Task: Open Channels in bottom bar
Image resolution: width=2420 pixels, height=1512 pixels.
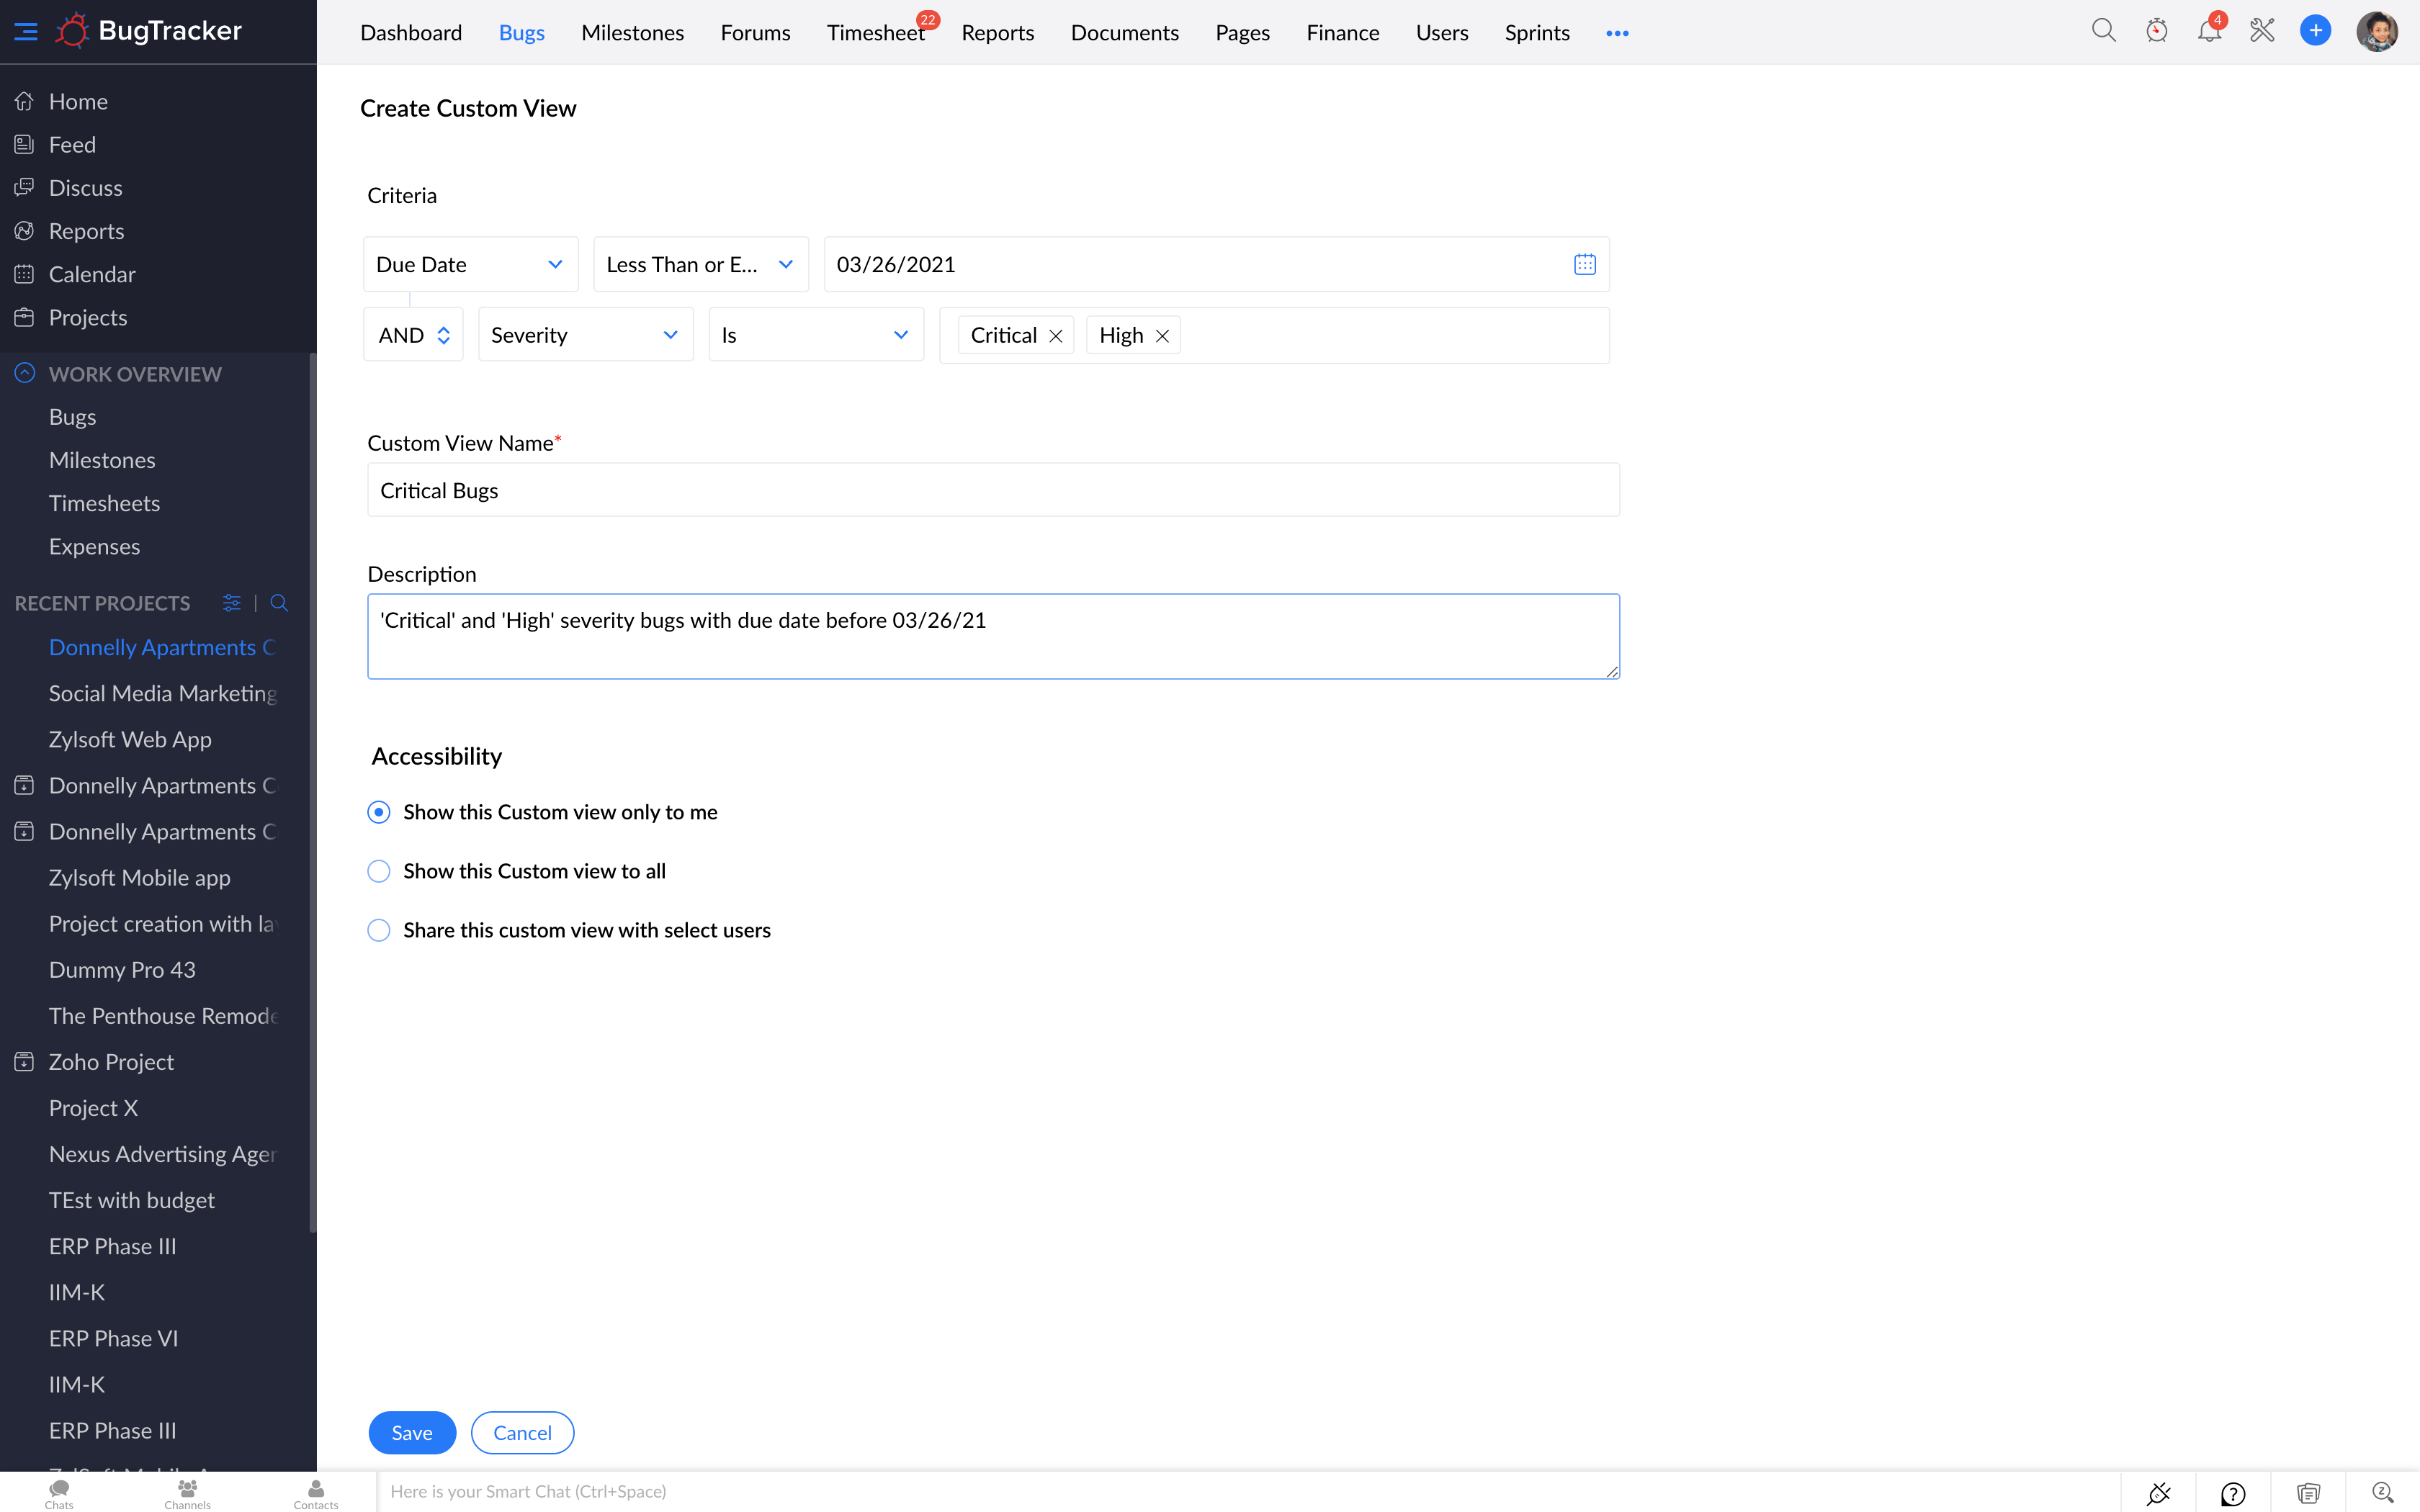Action: pyautogui.click(x=187, y=1493)
